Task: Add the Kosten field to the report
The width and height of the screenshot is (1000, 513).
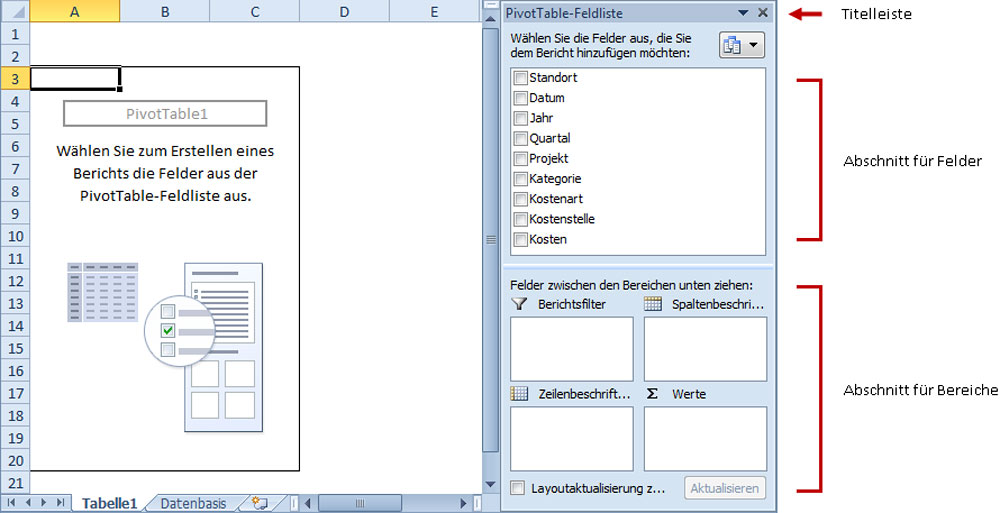Action: [520, 240]
